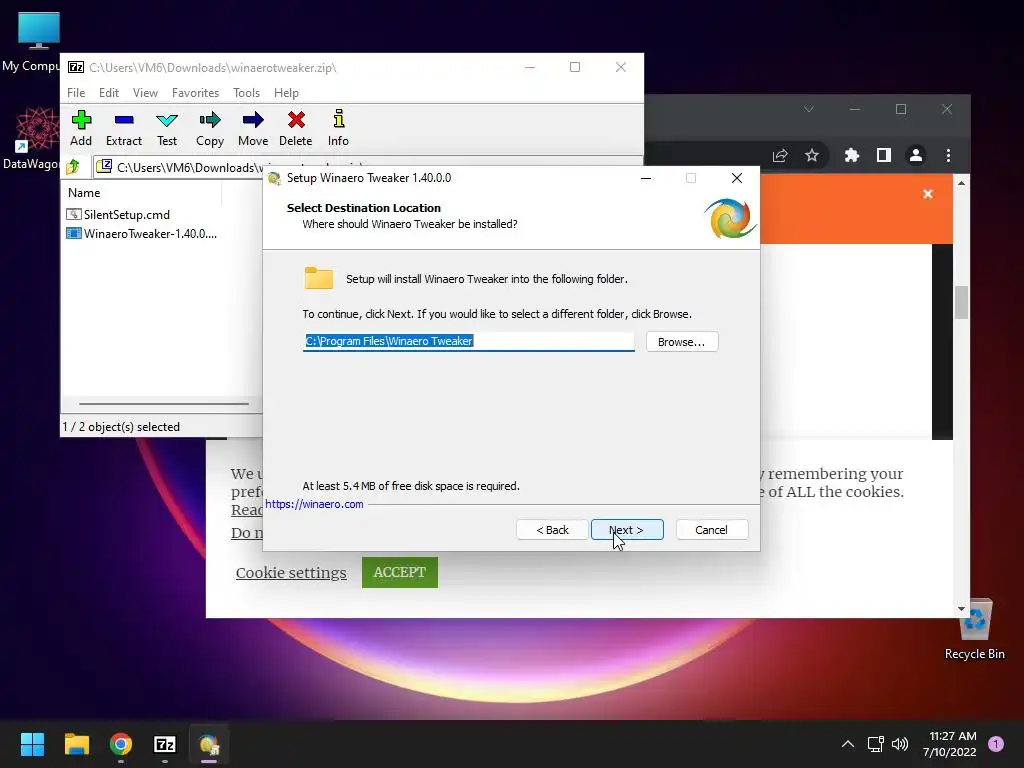This screenshot has width=1024, height=768.
Task: Open Chrome profile avatar icon
Action: tap(916, 155)
